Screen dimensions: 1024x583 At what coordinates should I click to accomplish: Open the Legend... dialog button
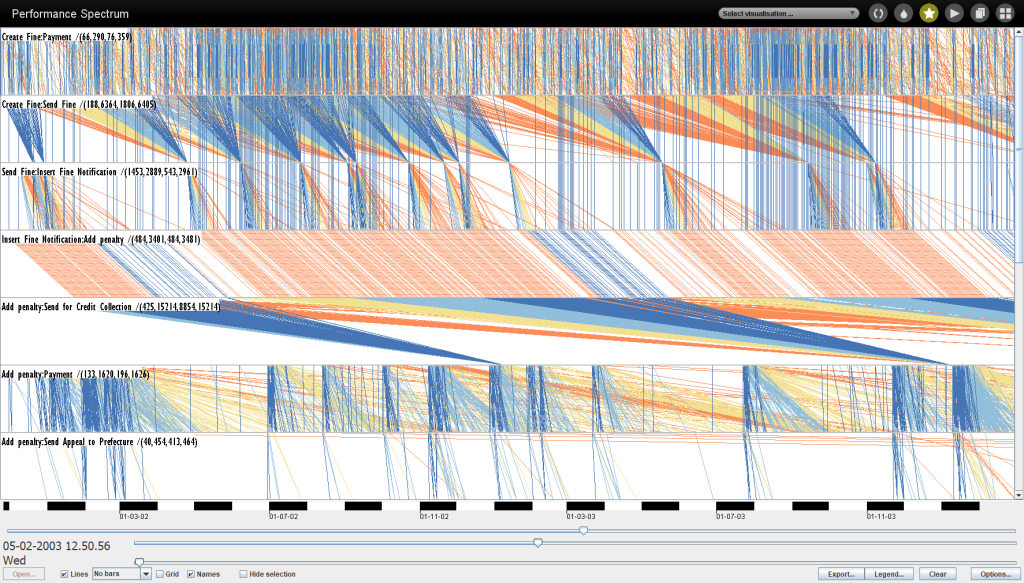click(x=892, y=574)
